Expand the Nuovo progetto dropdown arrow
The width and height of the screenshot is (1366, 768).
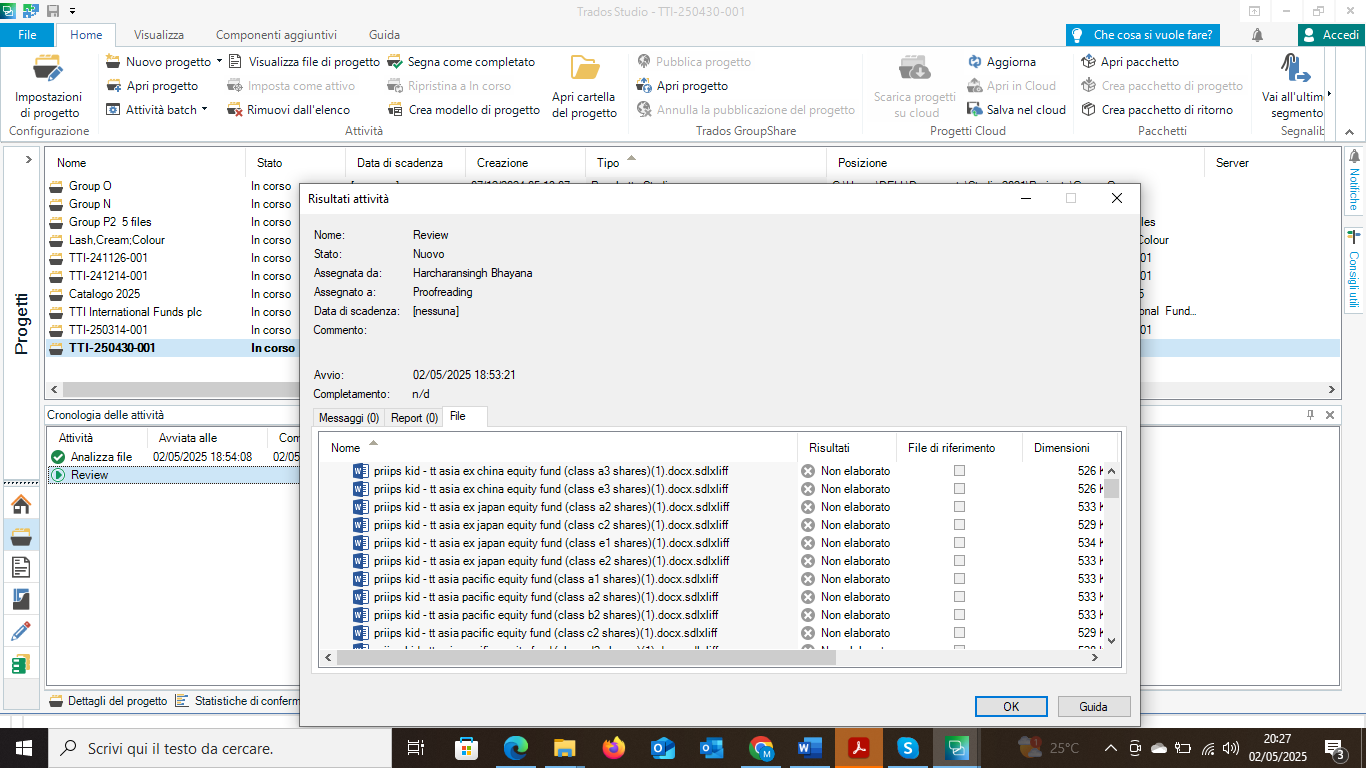(x=219, y=62)
